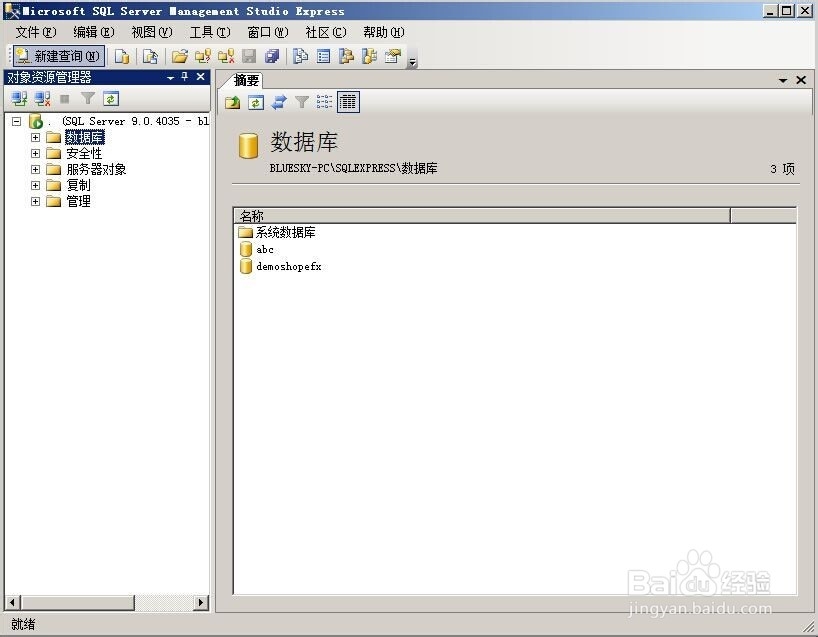Image resolution: width=818 pixels, height=637 pixels.
Task: Open the 窗口(W) menu
Action: [267, 32]
